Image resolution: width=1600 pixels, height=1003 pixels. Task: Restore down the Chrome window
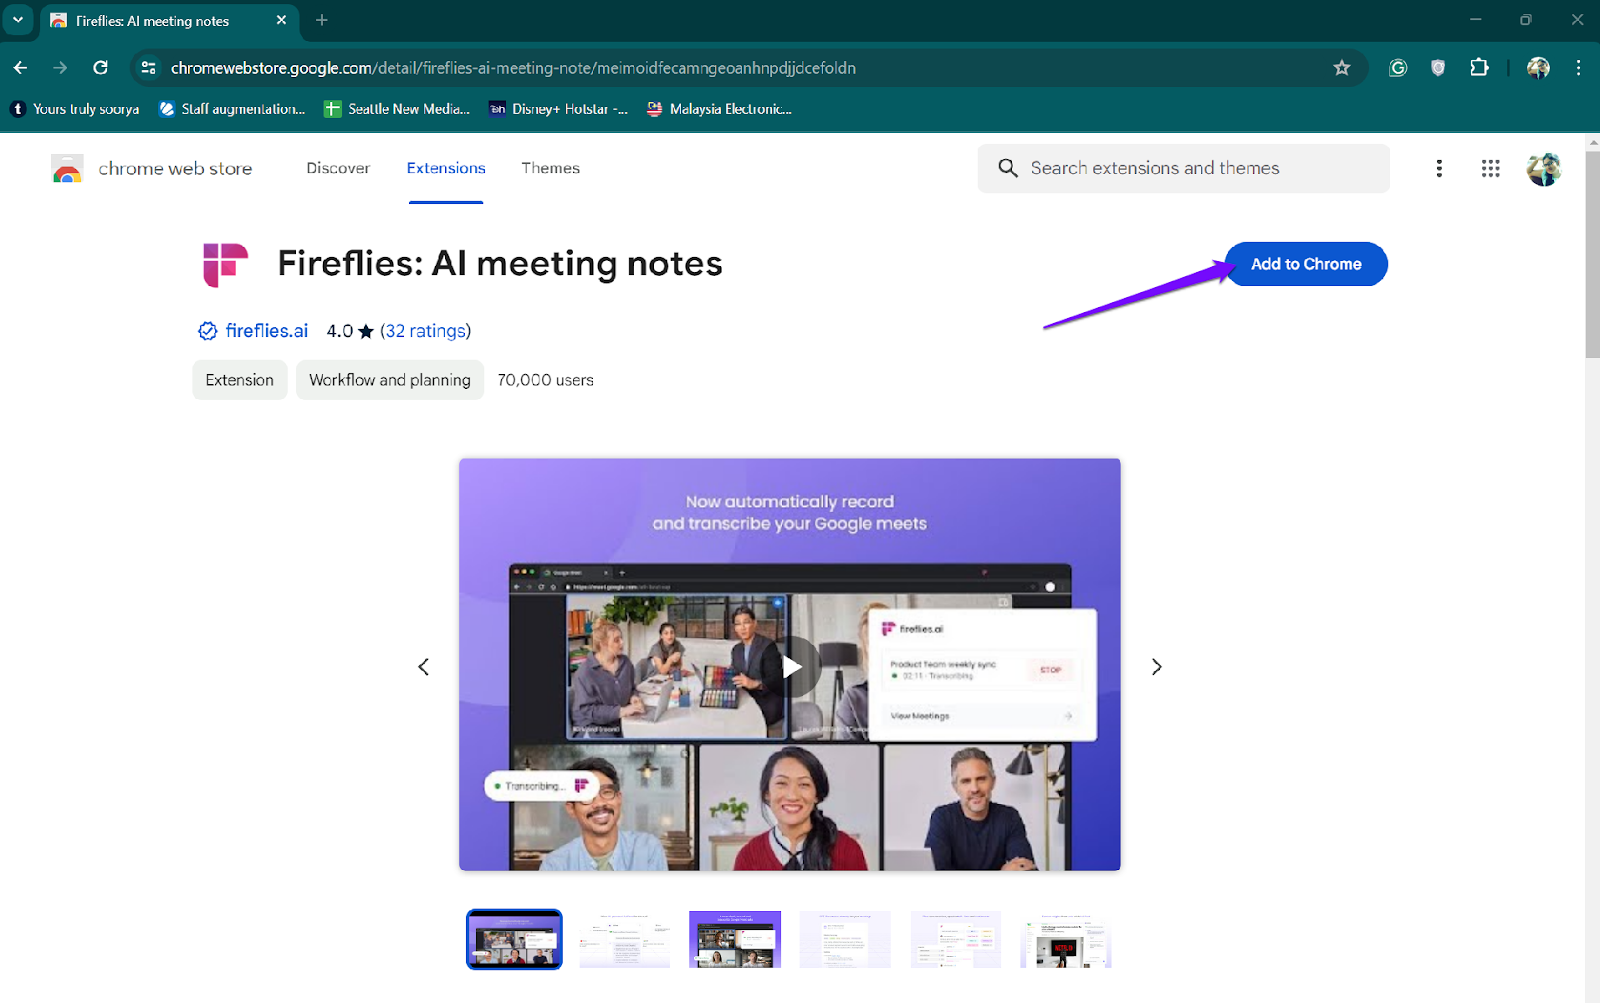[1526, 20]
